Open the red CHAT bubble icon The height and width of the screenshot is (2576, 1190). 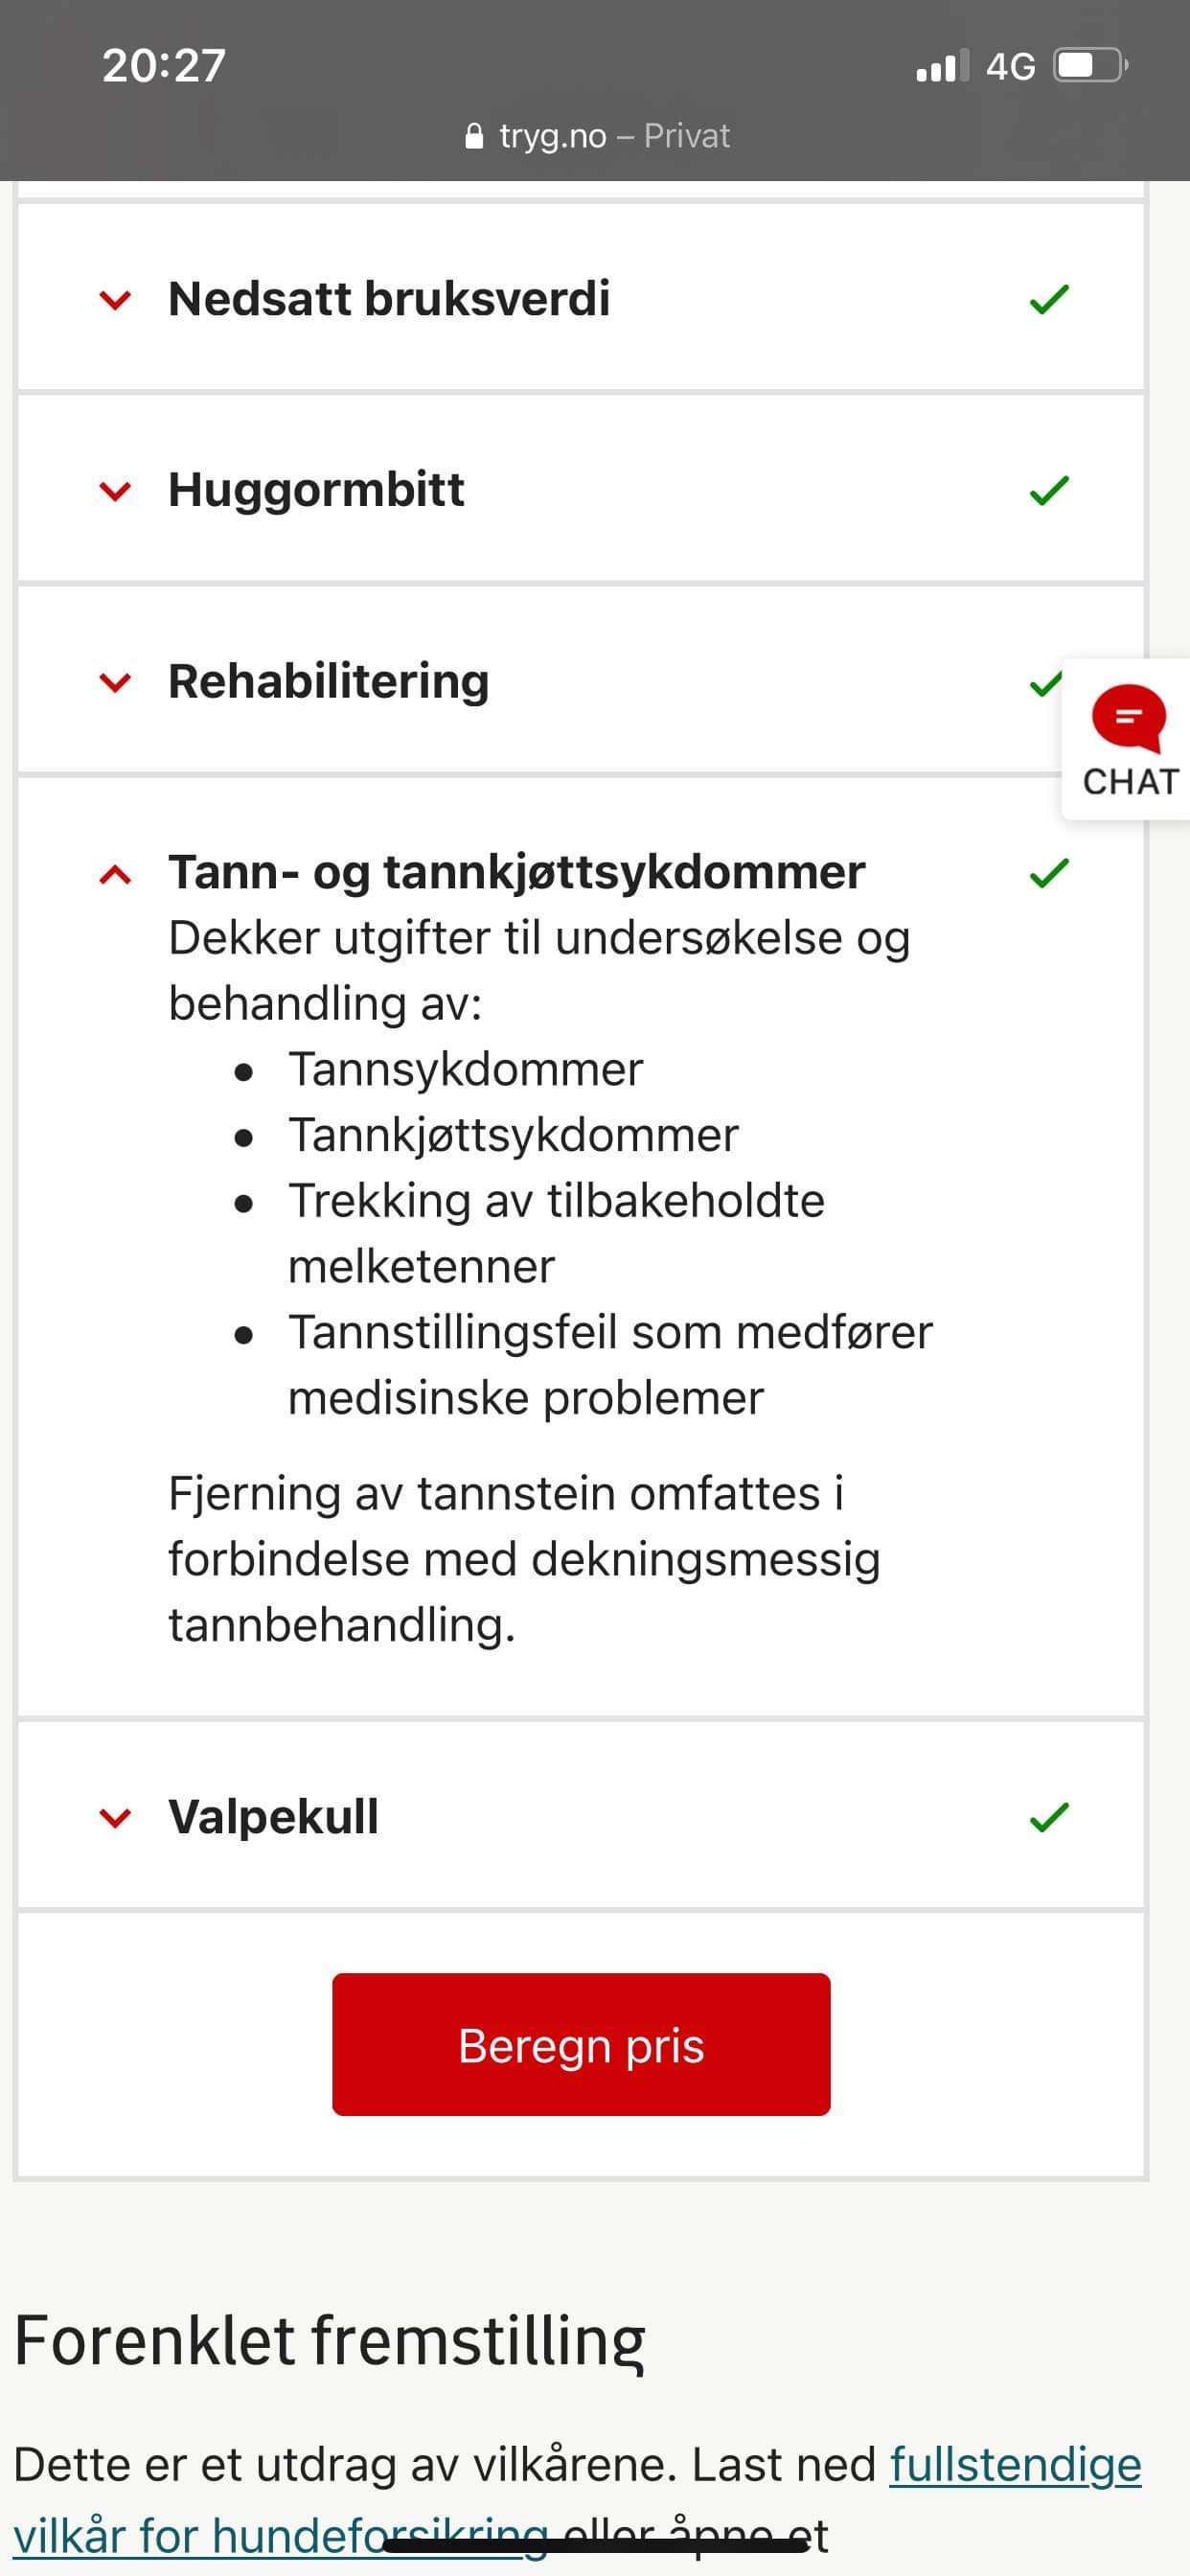point(1128,718)
